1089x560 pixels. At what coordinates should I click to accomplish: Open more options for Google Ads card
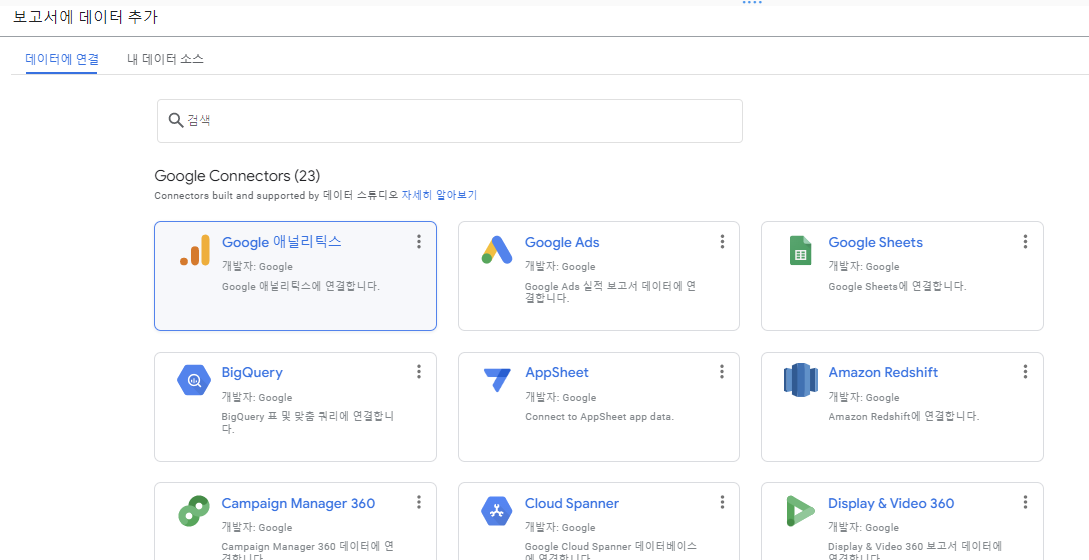pos(722,242)
